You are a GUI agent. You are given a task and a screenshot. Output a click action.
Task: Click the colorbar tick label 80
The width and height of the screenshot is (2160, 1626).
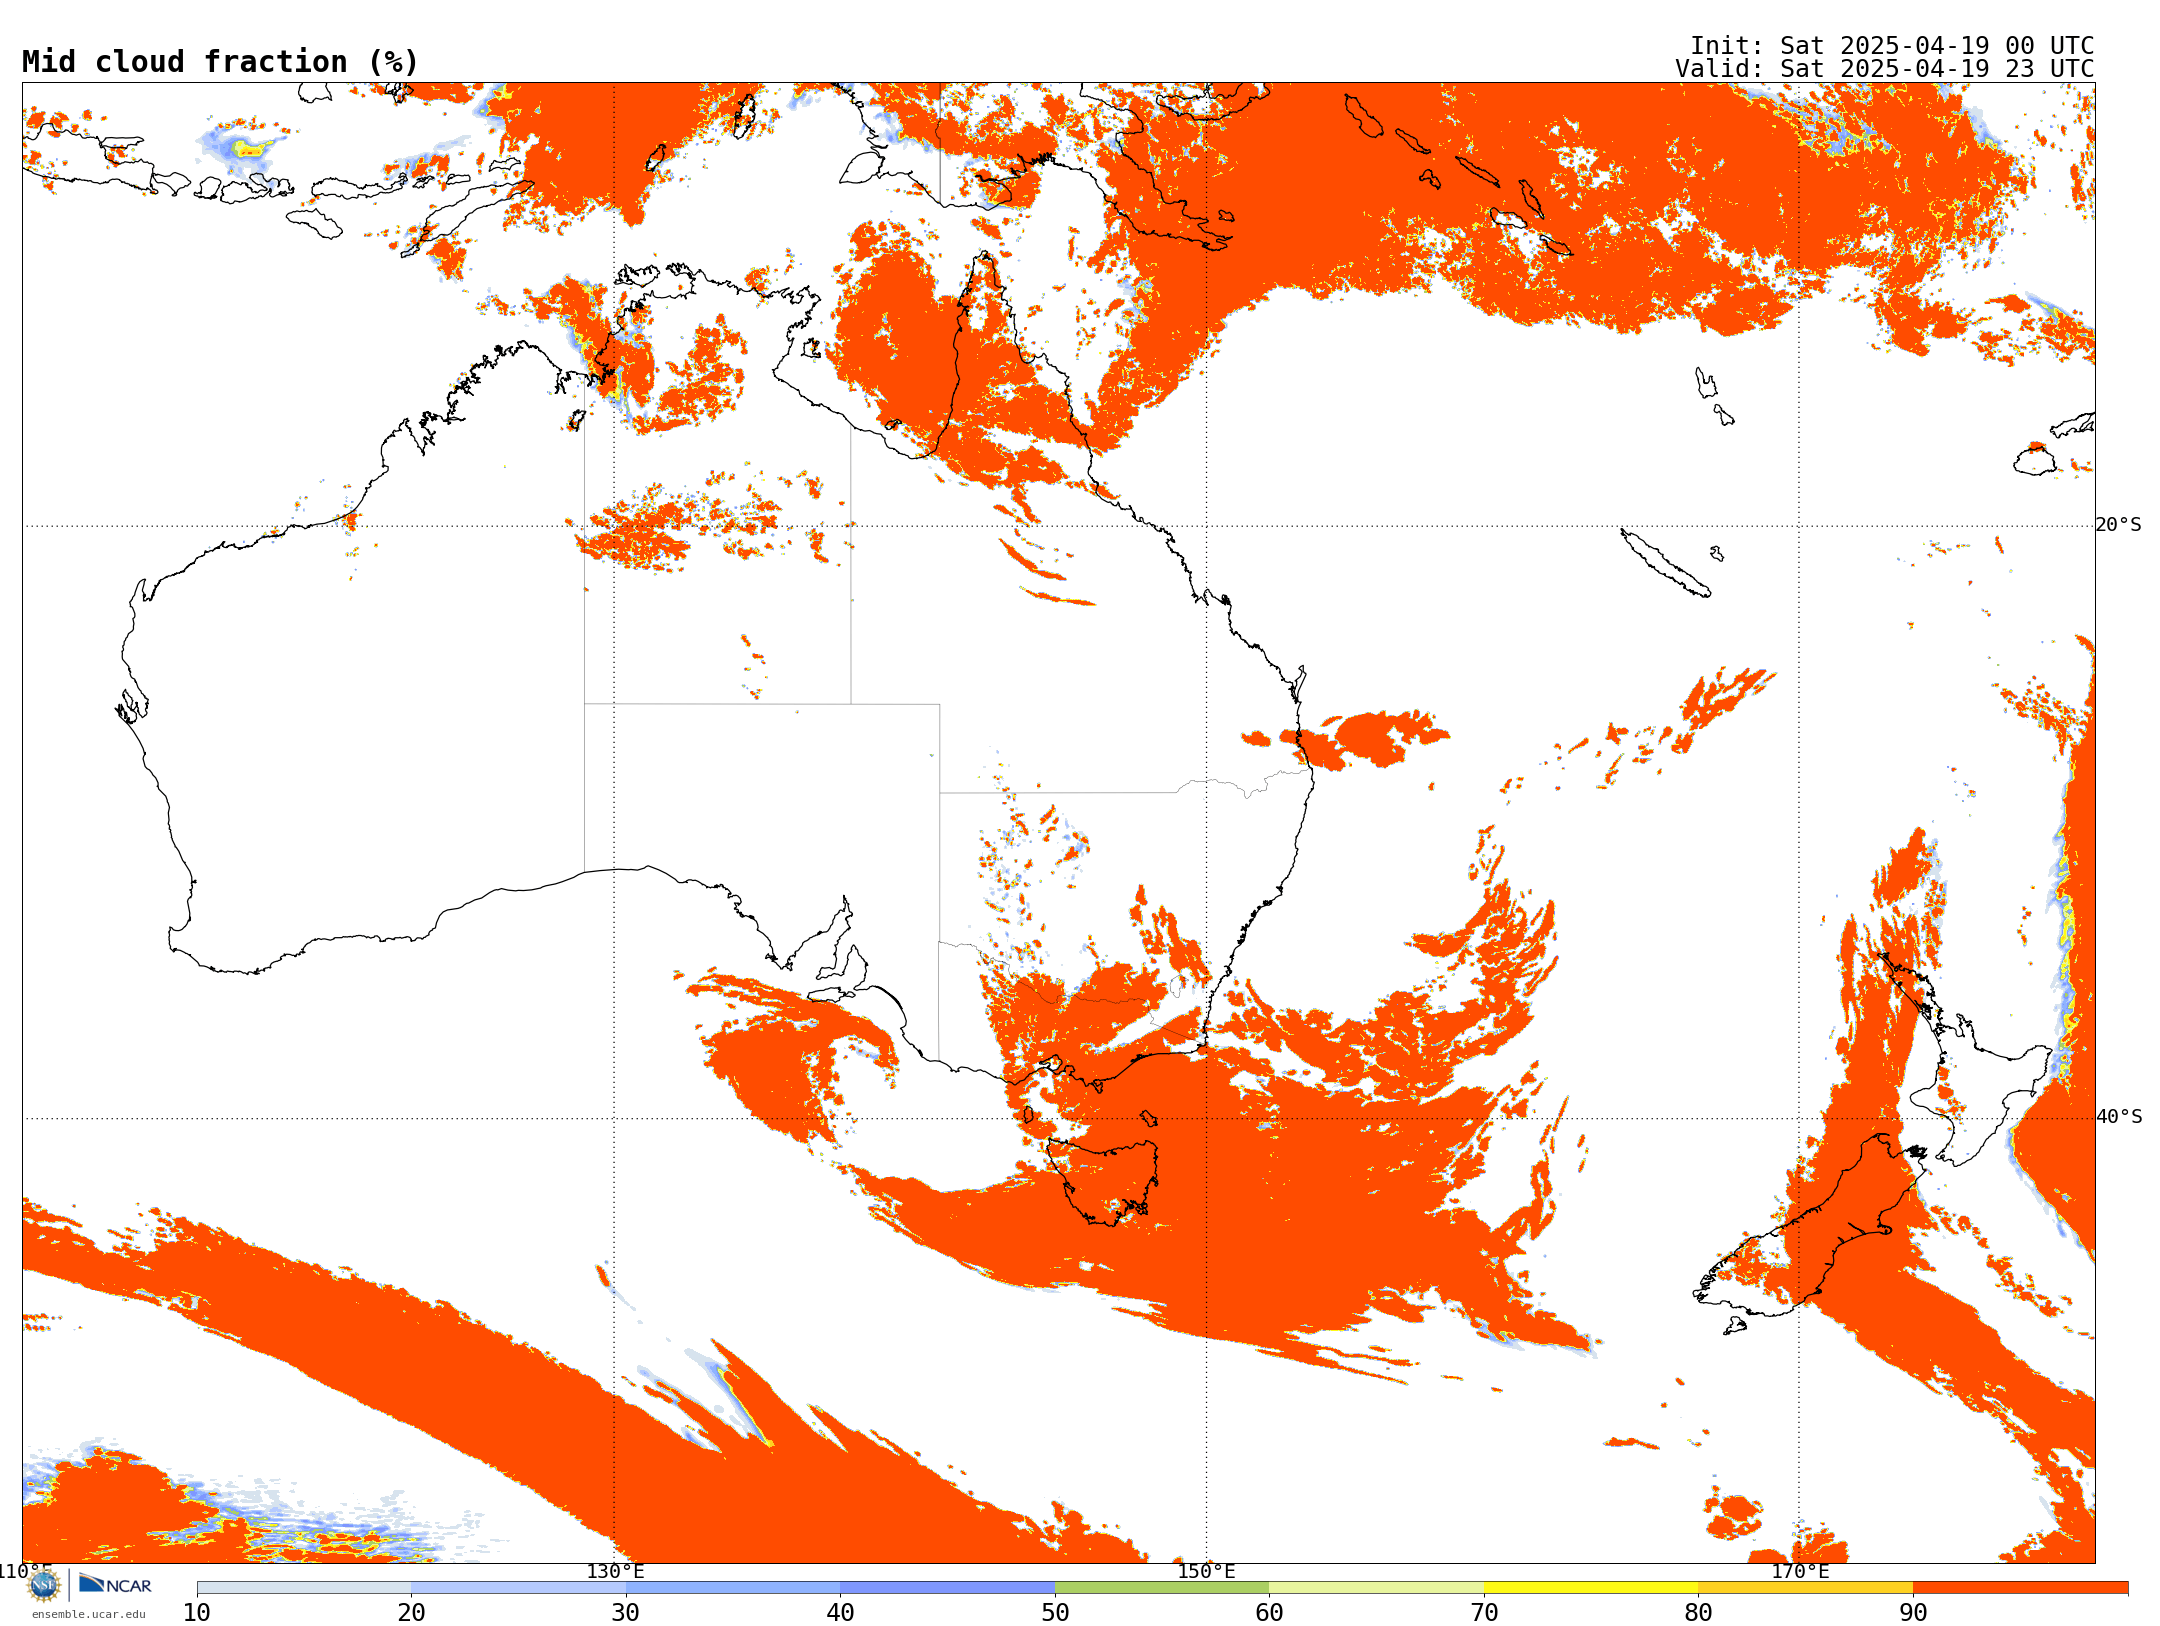pos(1698,1613)
